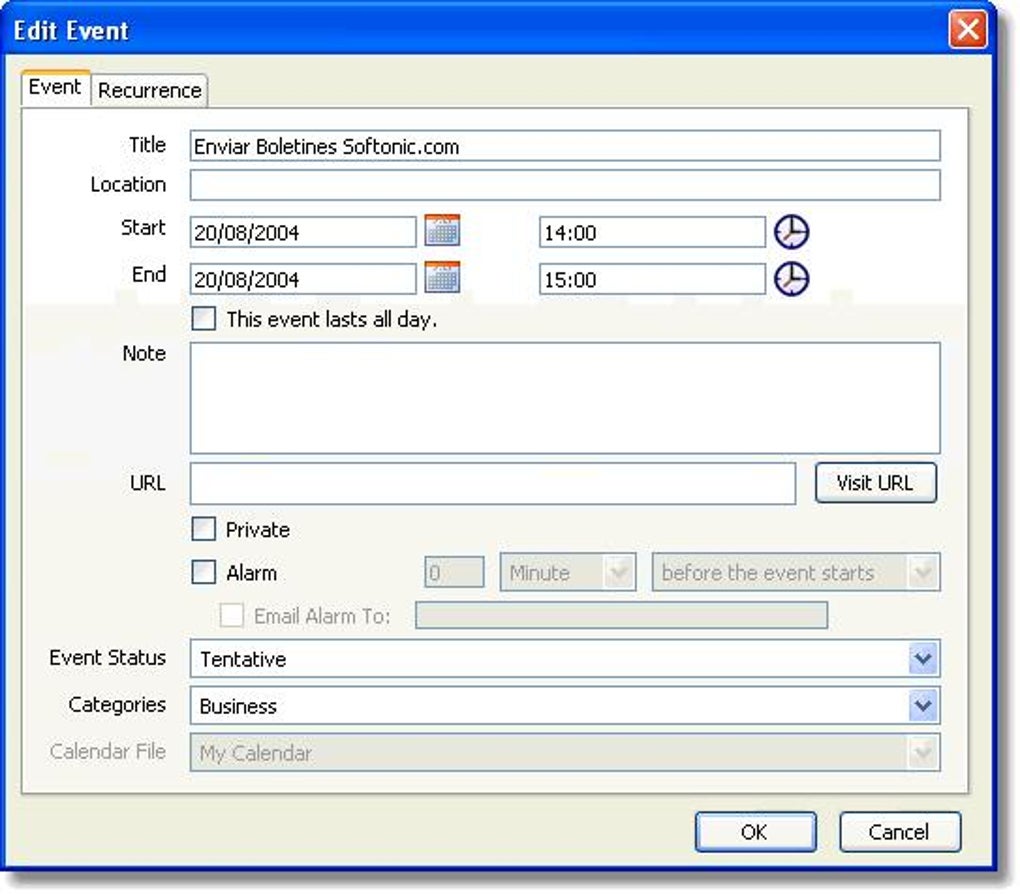Check 'This event lasts all day'
The image size is (1020, 894).
coord(204,319)
